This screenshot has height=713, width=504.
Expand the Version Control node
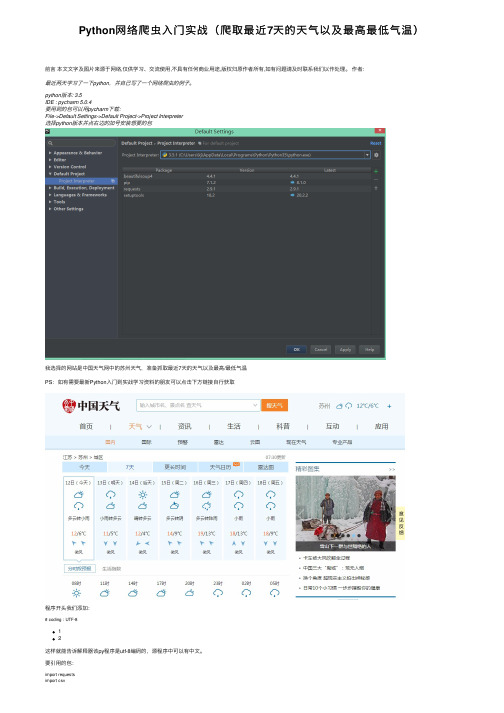50,167
